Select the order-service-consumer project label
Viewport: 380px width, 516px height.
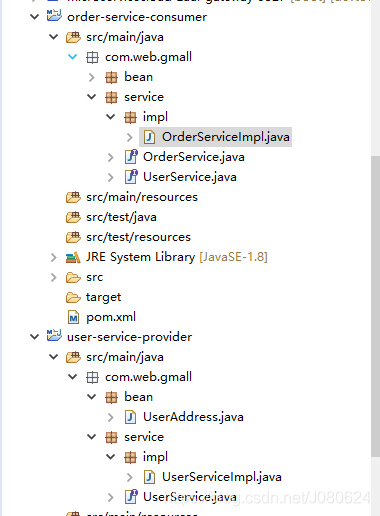point(137,17)
